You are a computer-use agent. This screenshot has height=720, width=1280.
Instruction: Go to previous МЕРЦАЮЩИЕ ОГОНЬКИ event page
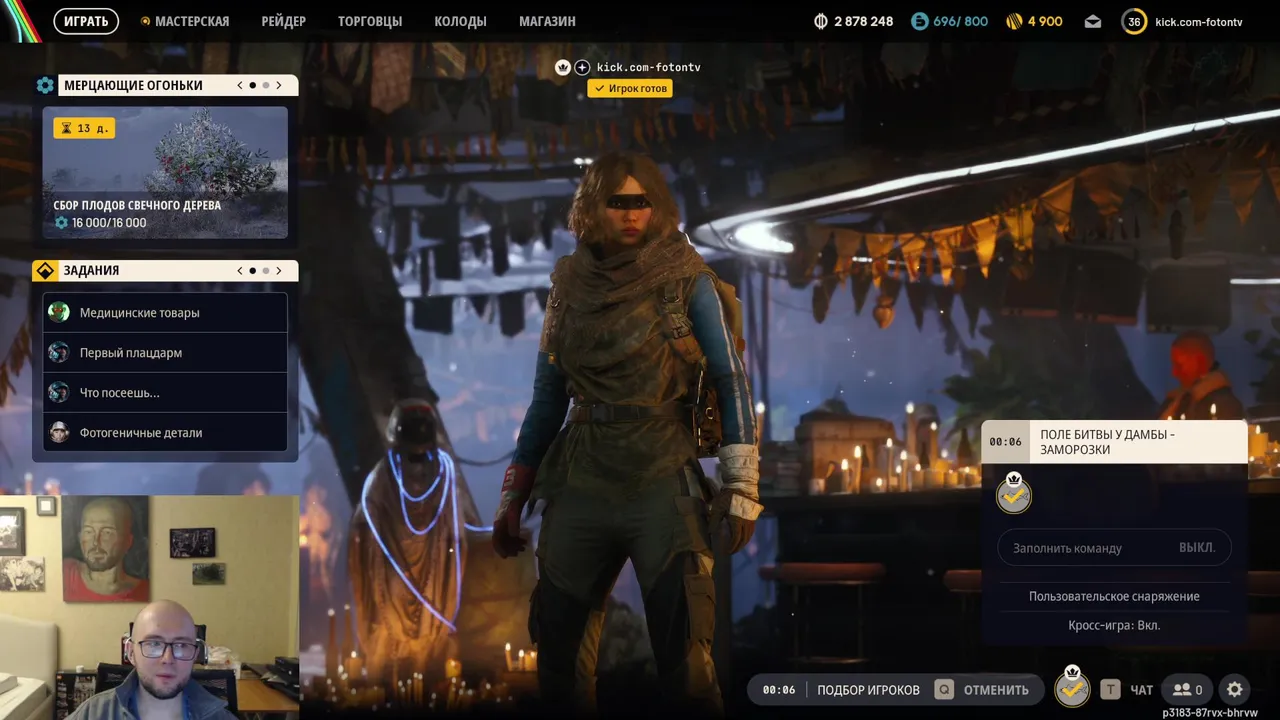(240, 85)
